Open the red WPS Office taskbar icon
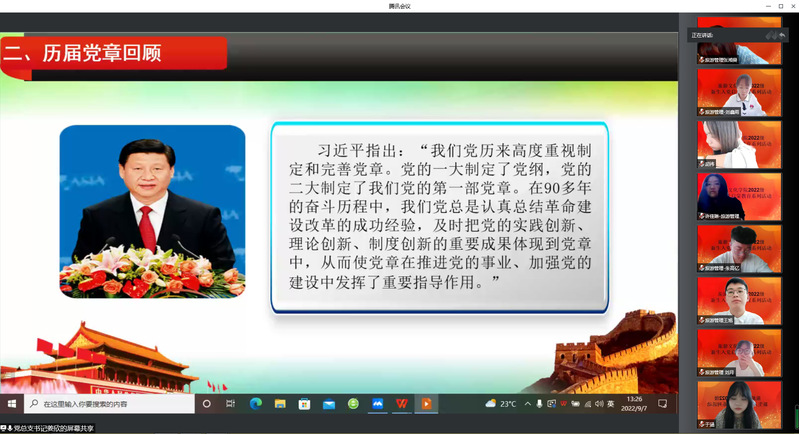 click(401, 404)
